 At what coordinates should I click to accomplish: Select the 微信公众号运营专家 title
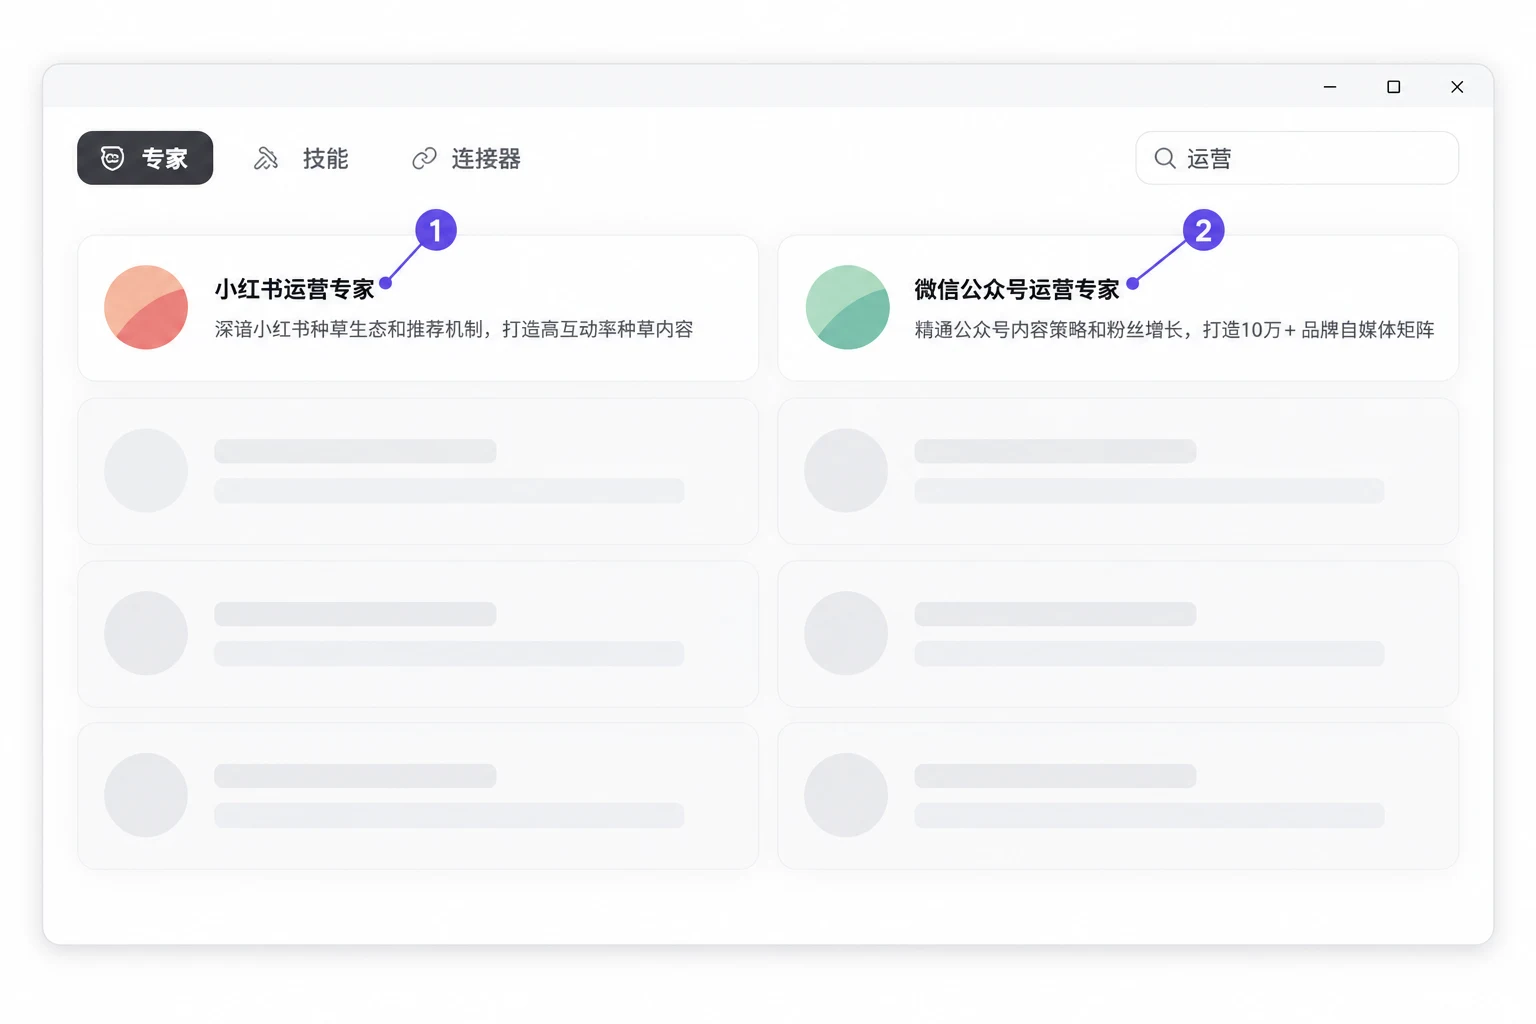tap(1017, 289)
